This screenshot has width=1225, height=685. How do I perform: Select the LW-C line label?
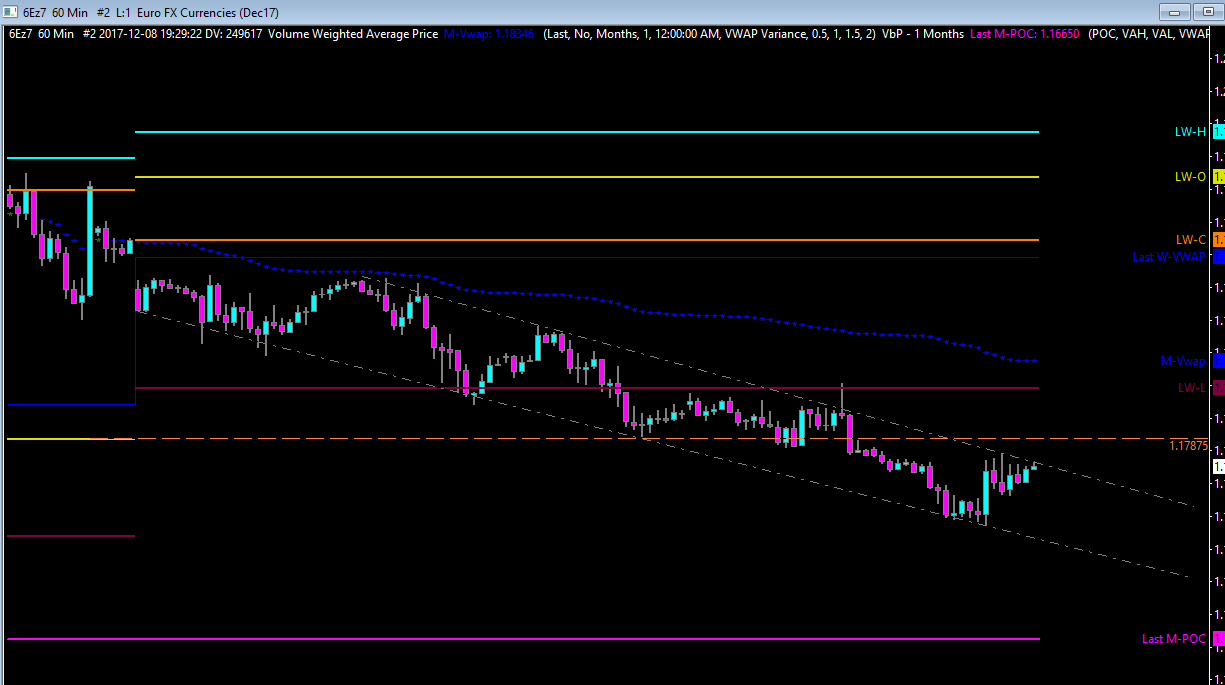(x=1191, y=240)
